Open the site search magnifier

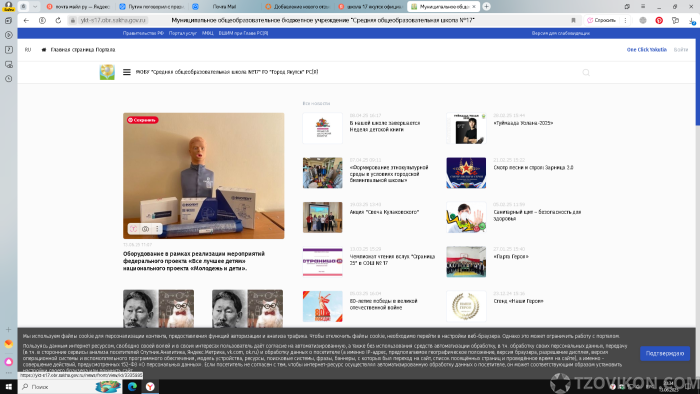(586, 72)
